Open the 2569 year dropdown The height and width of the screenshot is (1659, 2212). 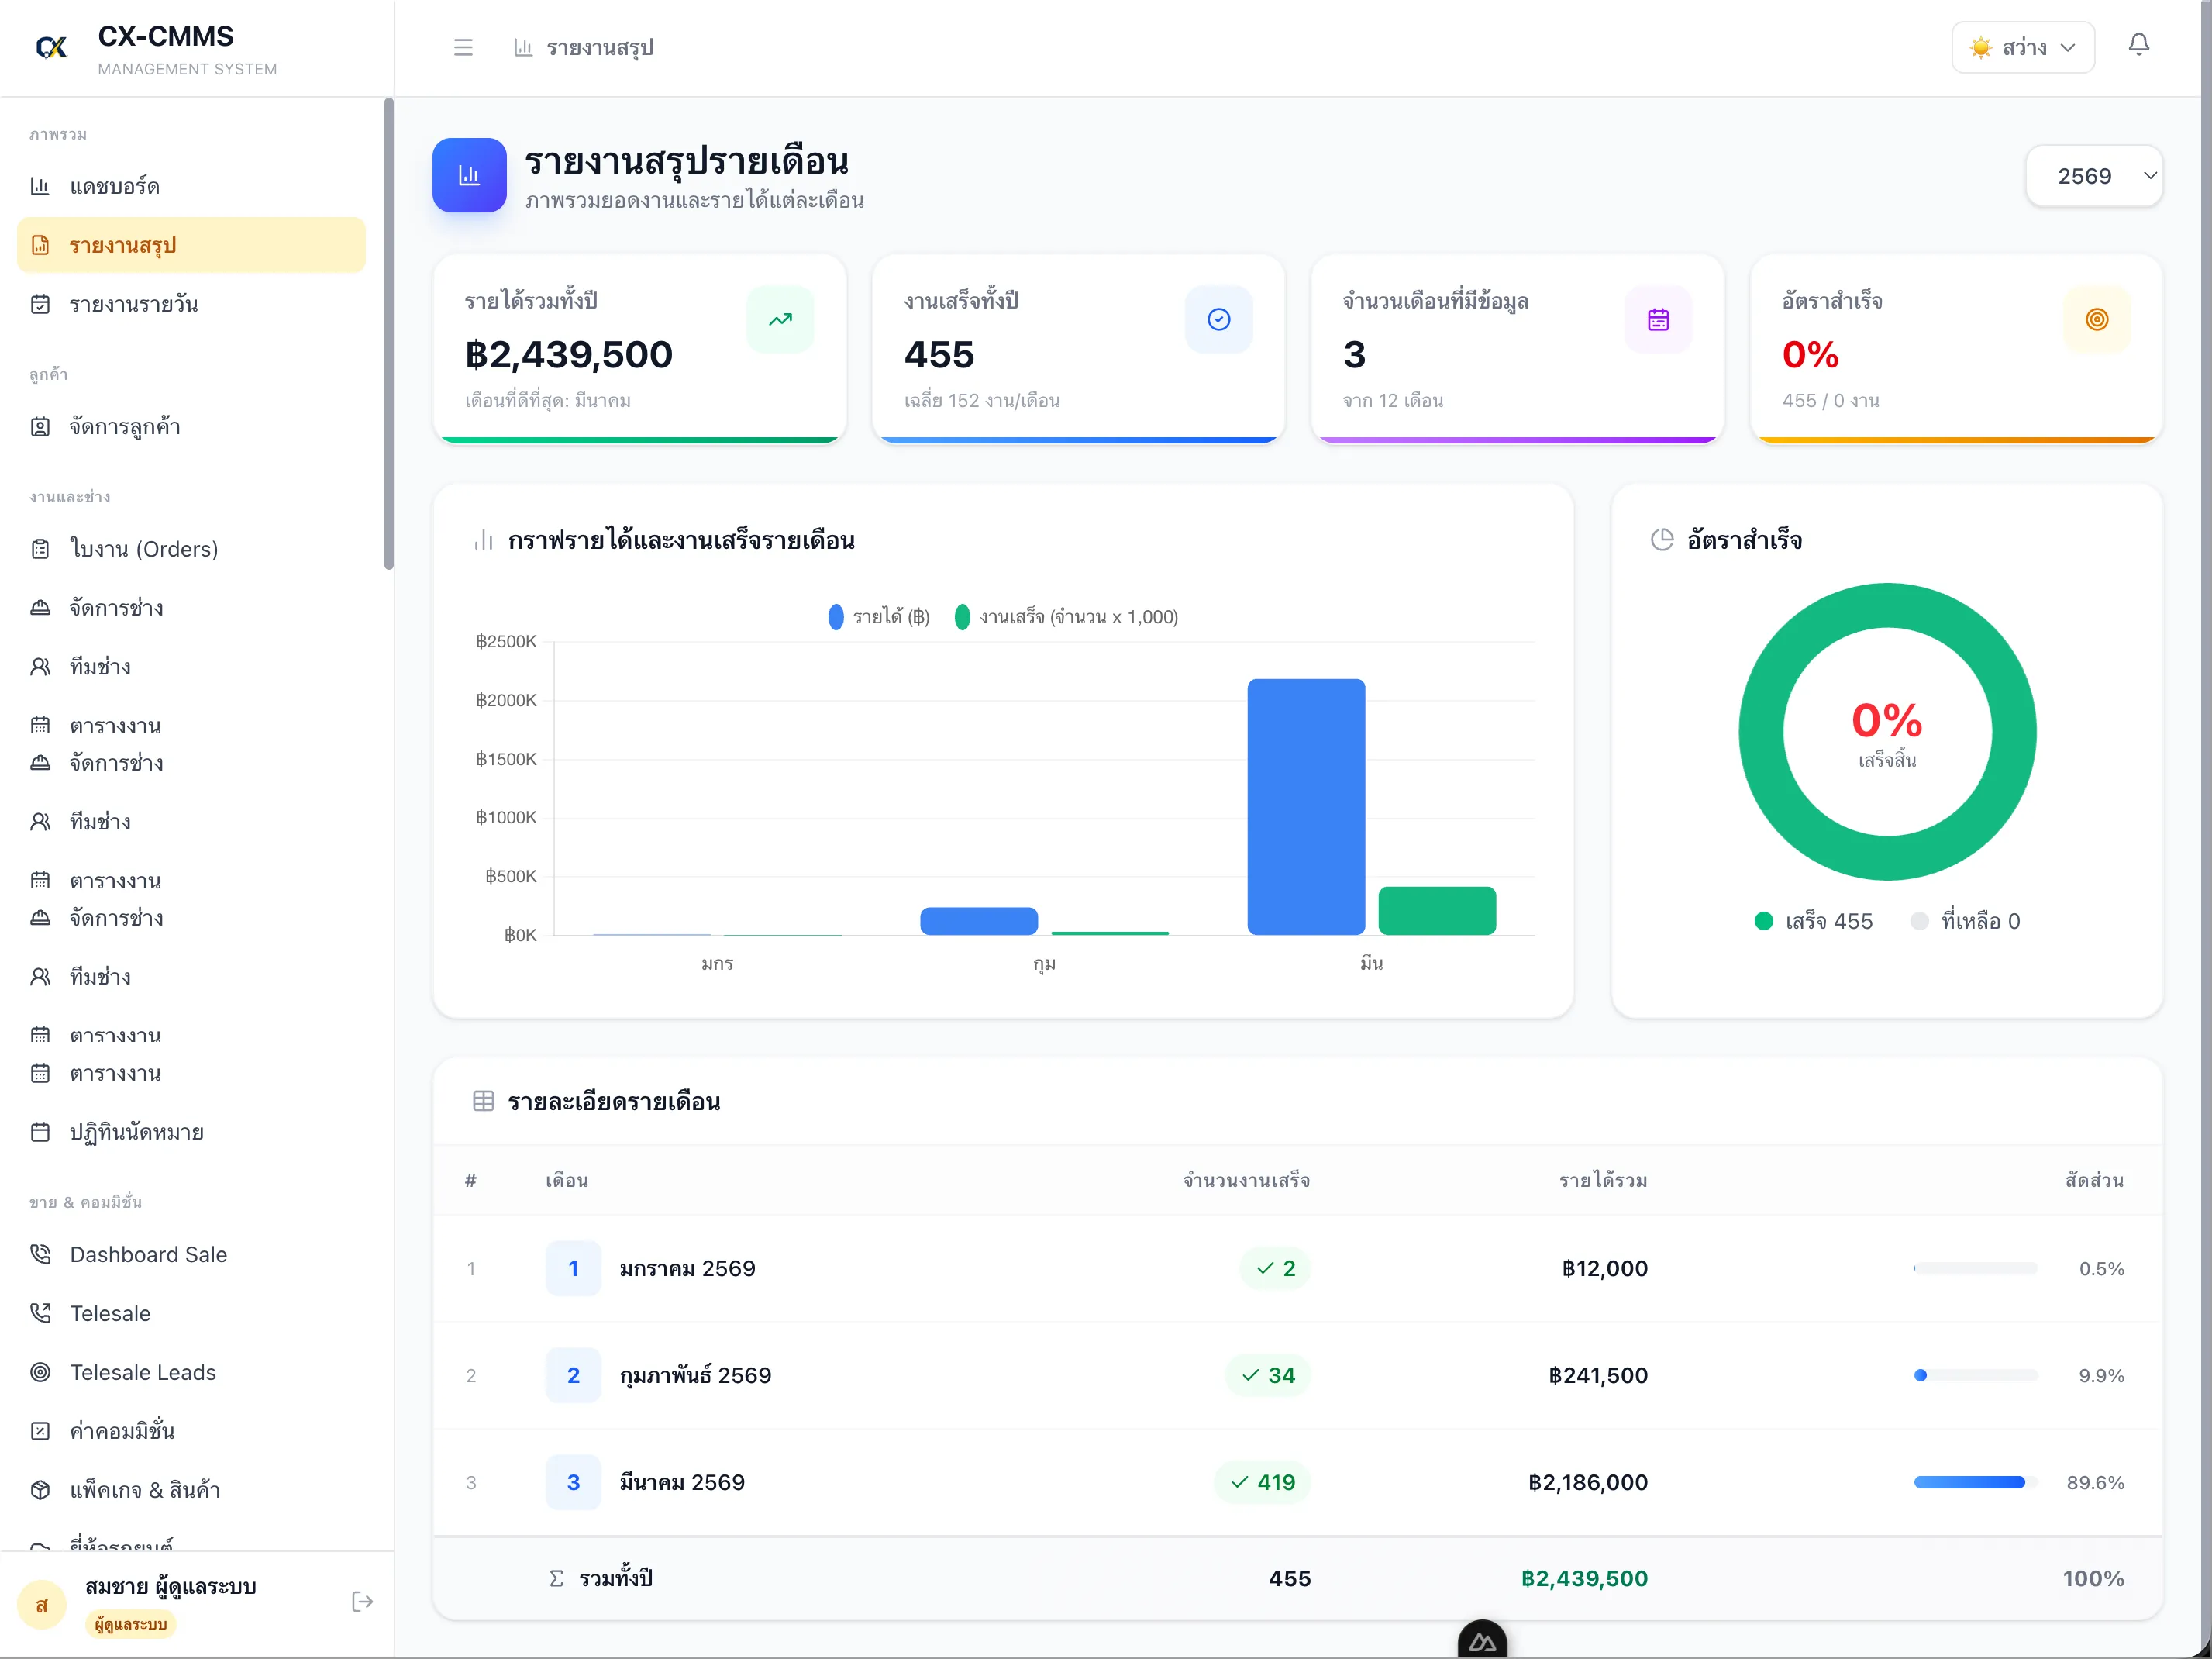(2094, 176)
